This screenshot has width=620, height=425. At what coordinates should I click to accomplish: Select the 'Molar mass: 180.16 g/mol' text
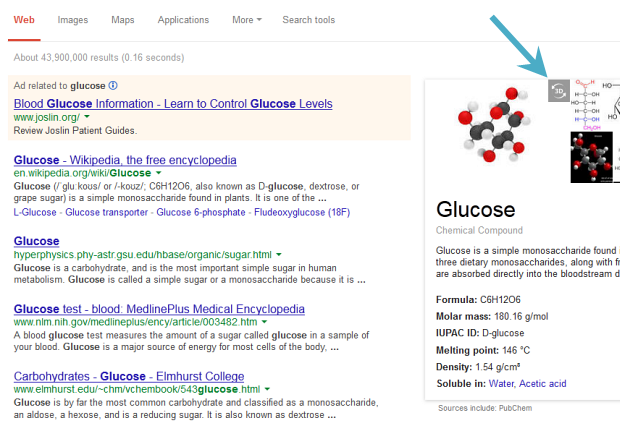click(492, 316)
